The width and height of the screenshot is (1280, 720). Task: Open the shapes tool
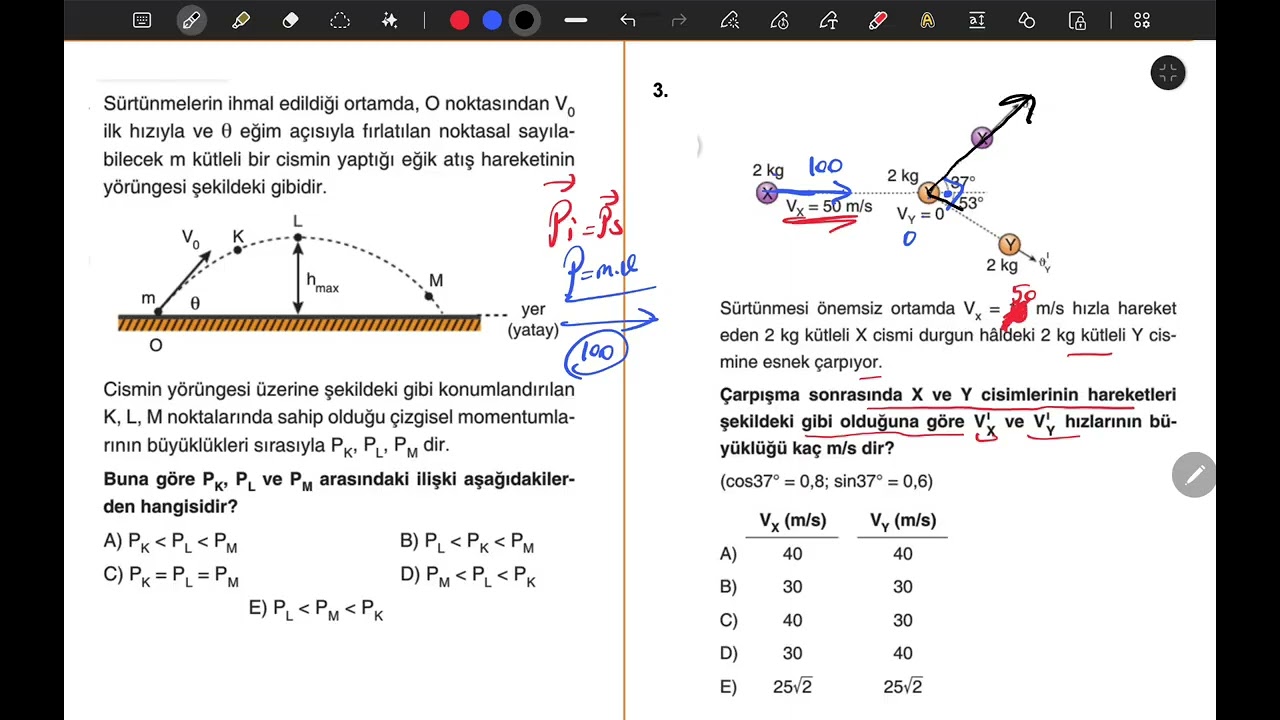pos(1027,20)
